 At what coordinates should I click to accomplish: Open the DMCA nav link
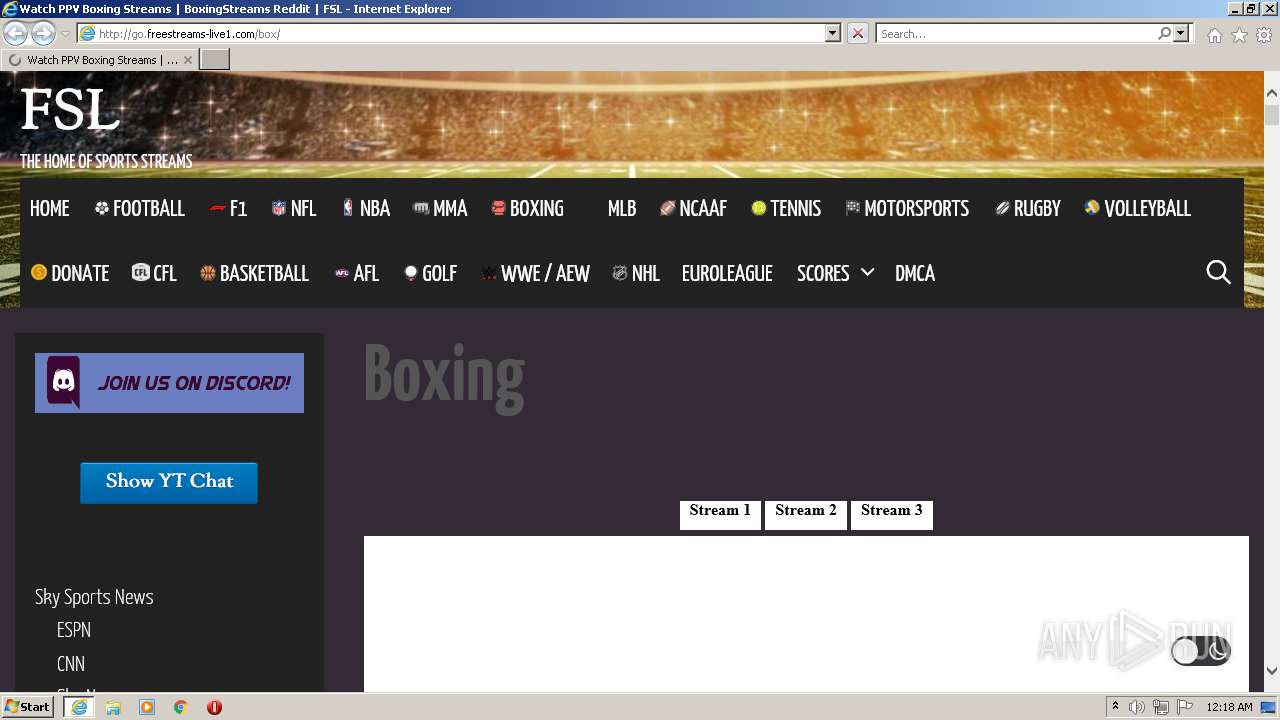[915, 274]
